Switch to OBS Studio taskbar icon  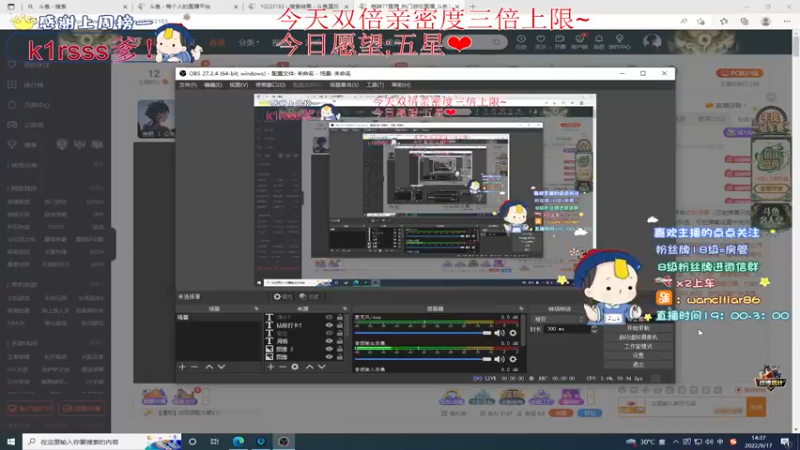point(284,441)
